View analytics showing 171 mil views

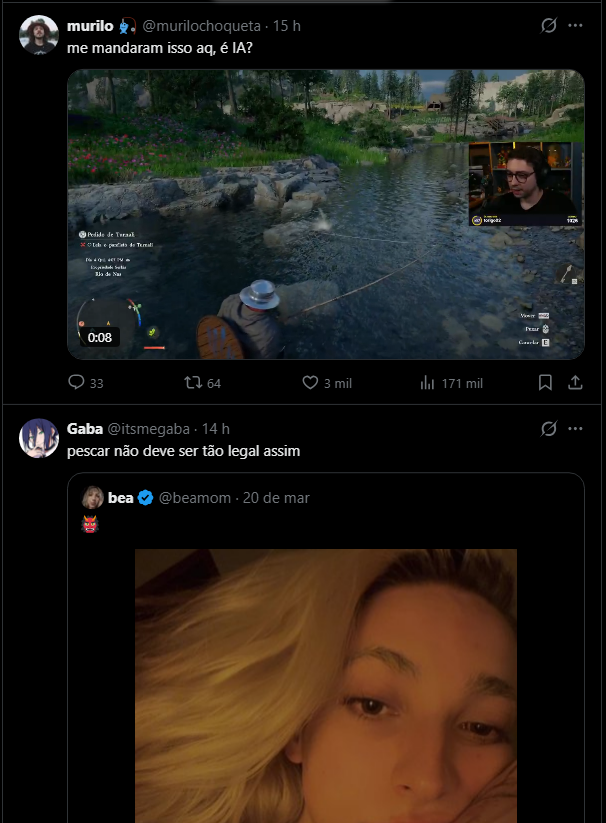tap(451, 383)
